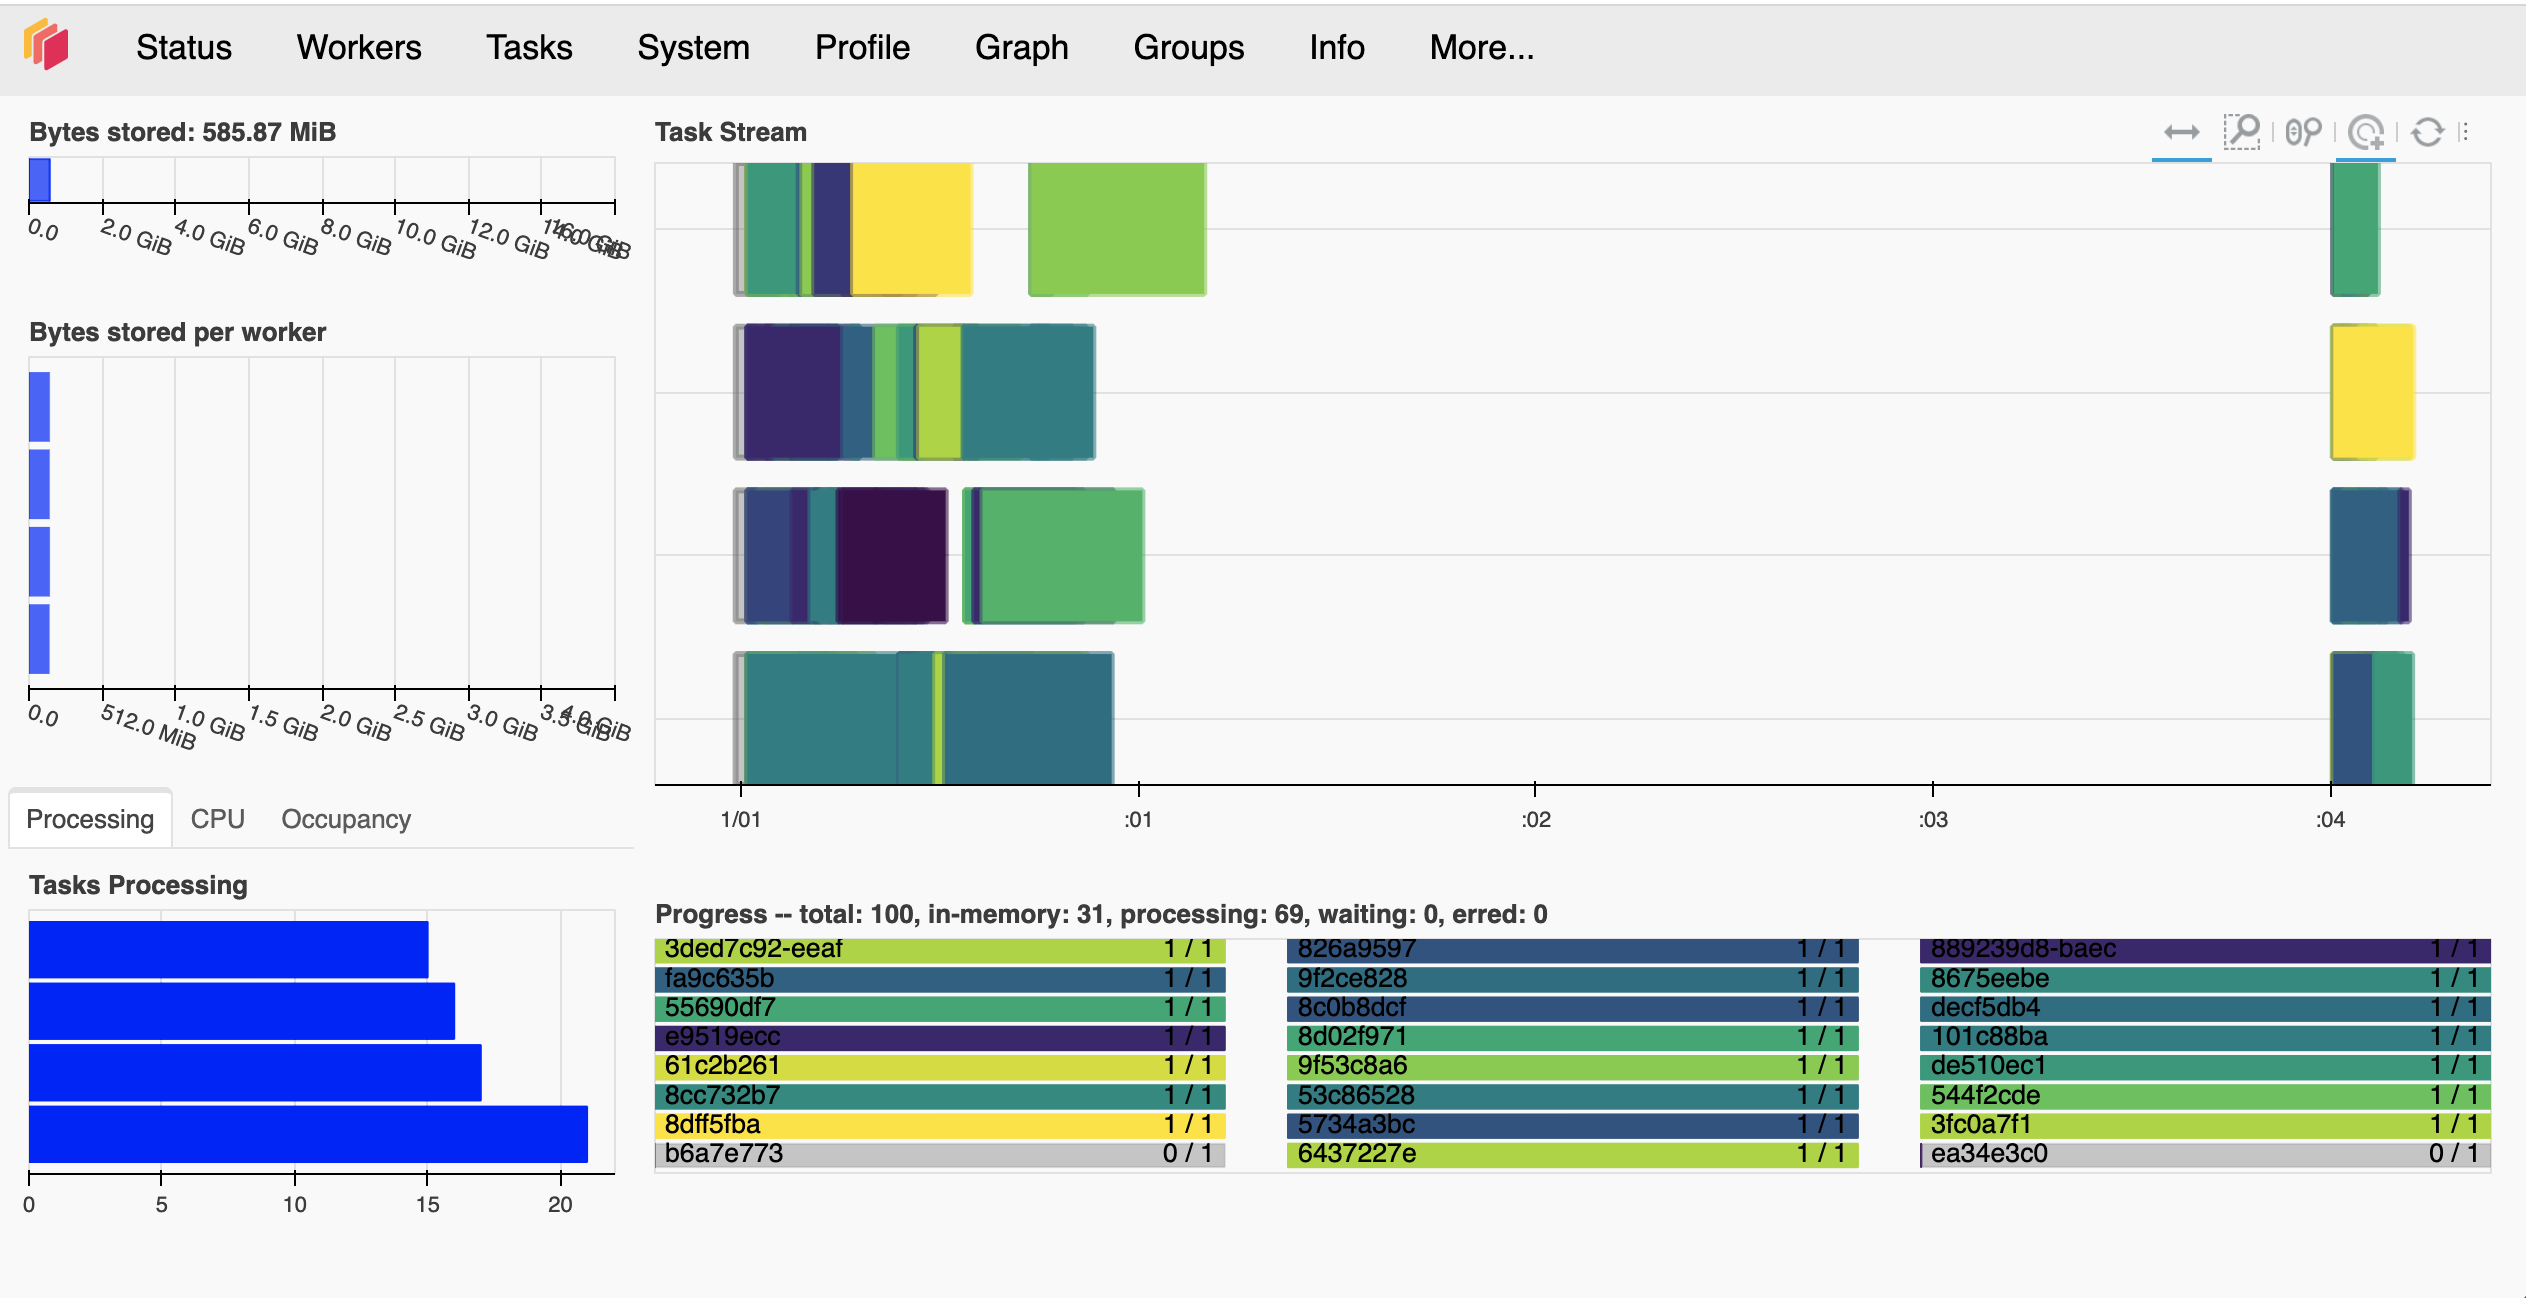
Task: Toggle off the pan tool in Task Stream
Action: point(2182,132)
